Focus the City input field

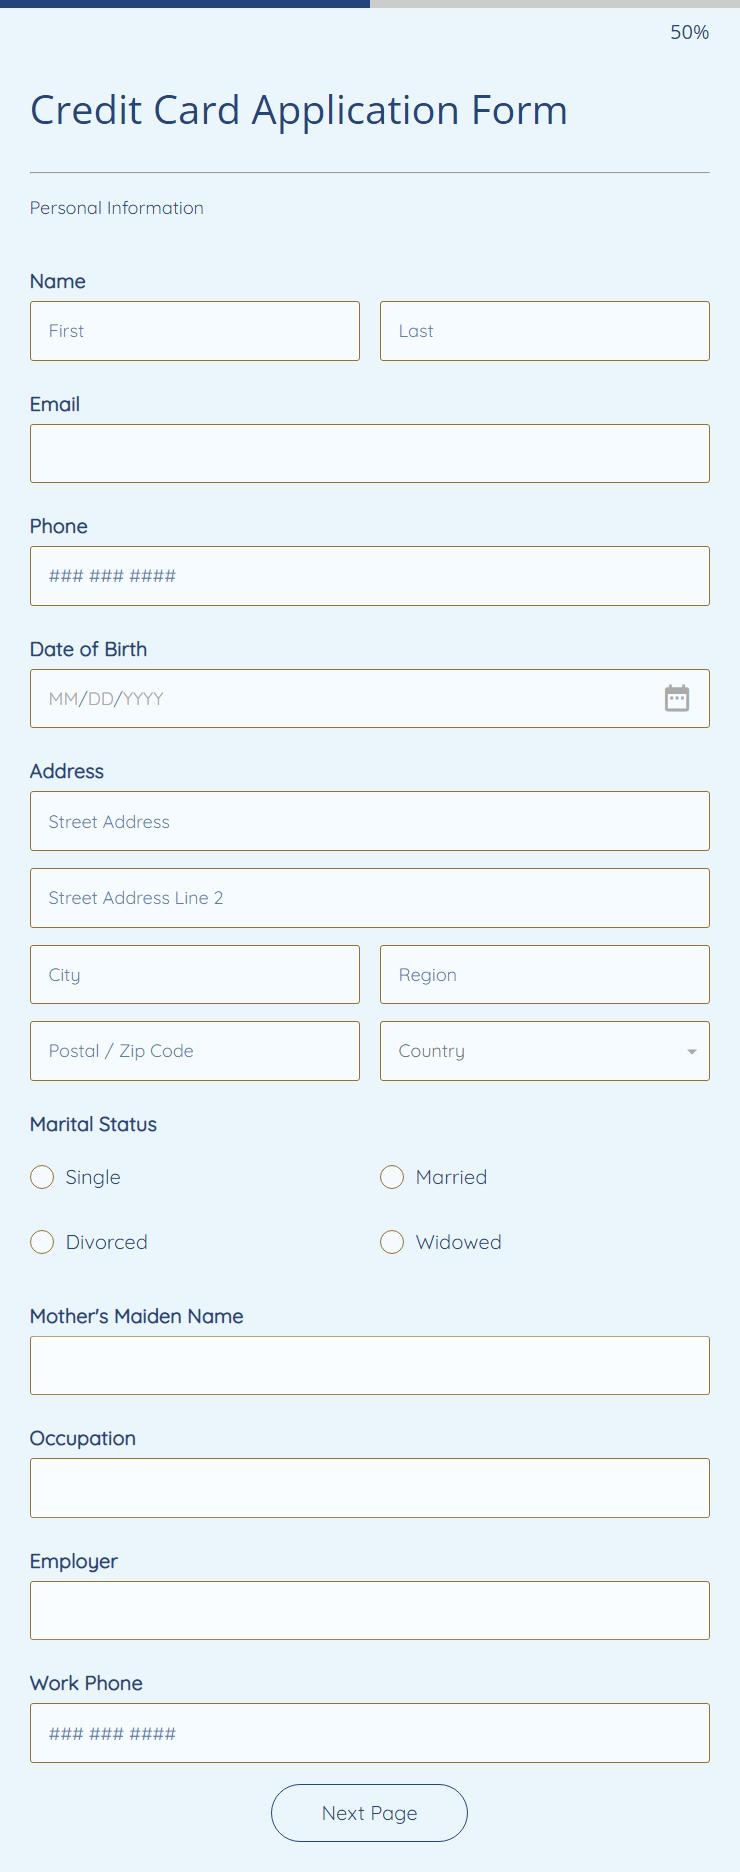(195, 974)
